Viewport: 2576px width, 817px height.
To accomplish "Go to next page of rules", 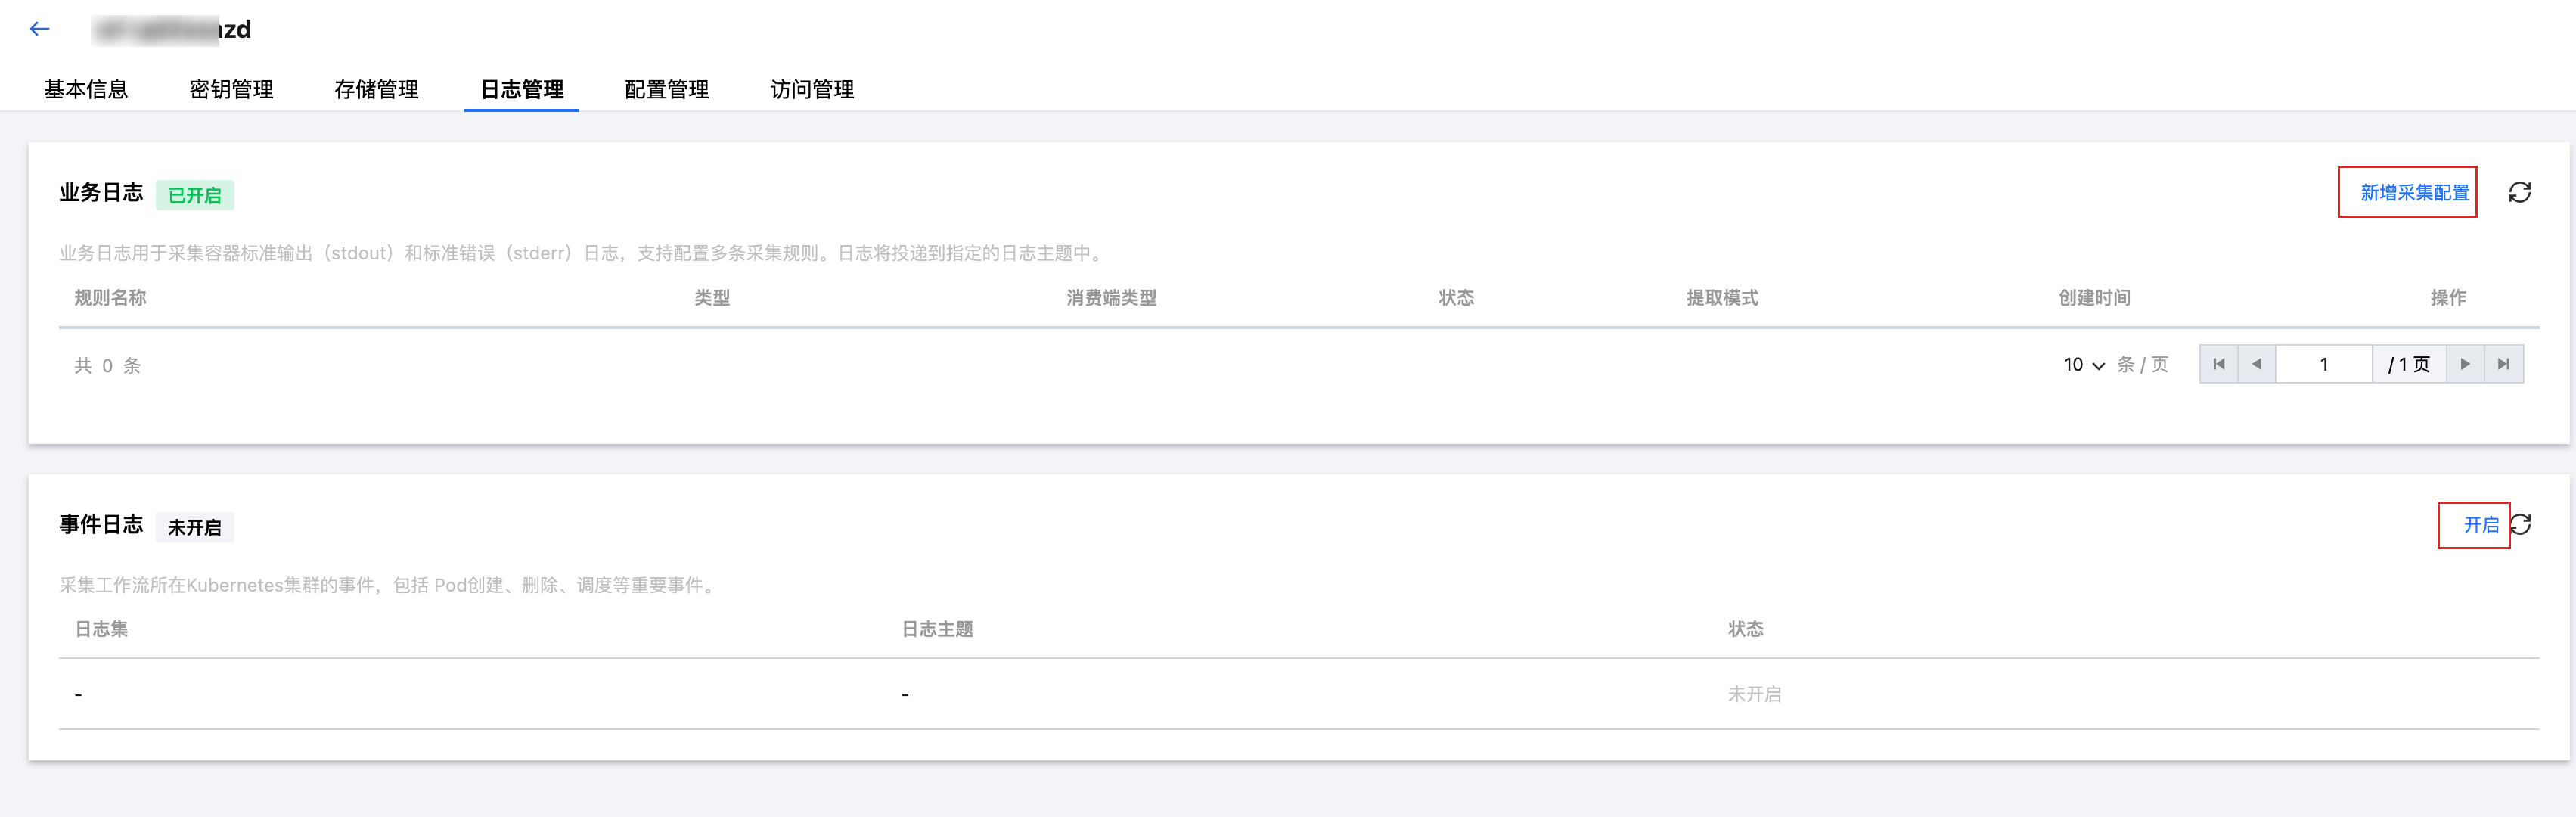I will [x=2465, y=364].
